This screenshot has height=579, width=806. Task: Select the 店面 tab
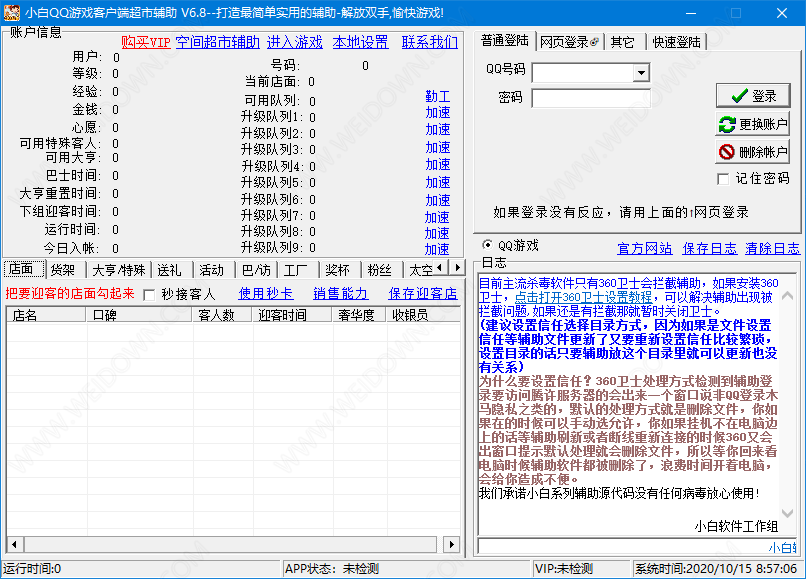pos(23,269)
